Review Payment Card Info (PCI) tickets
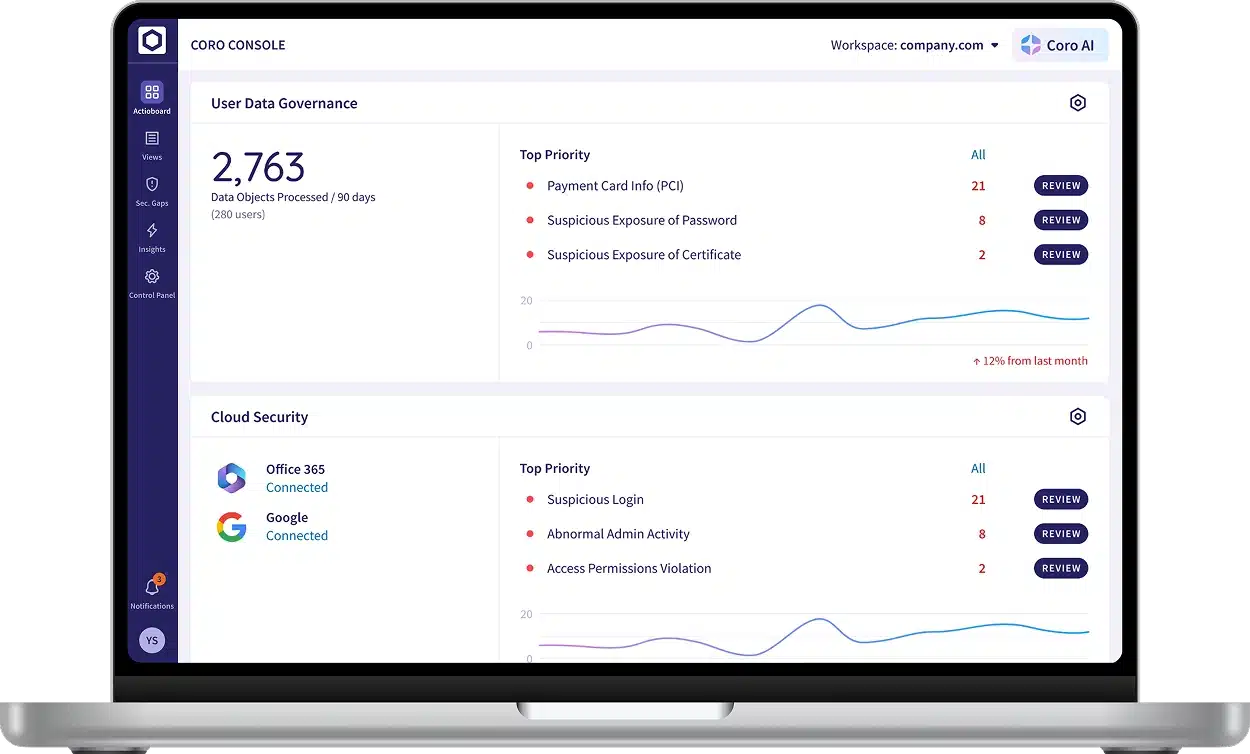Viewport: 1250px width, 754px height. pos(1060,186)
